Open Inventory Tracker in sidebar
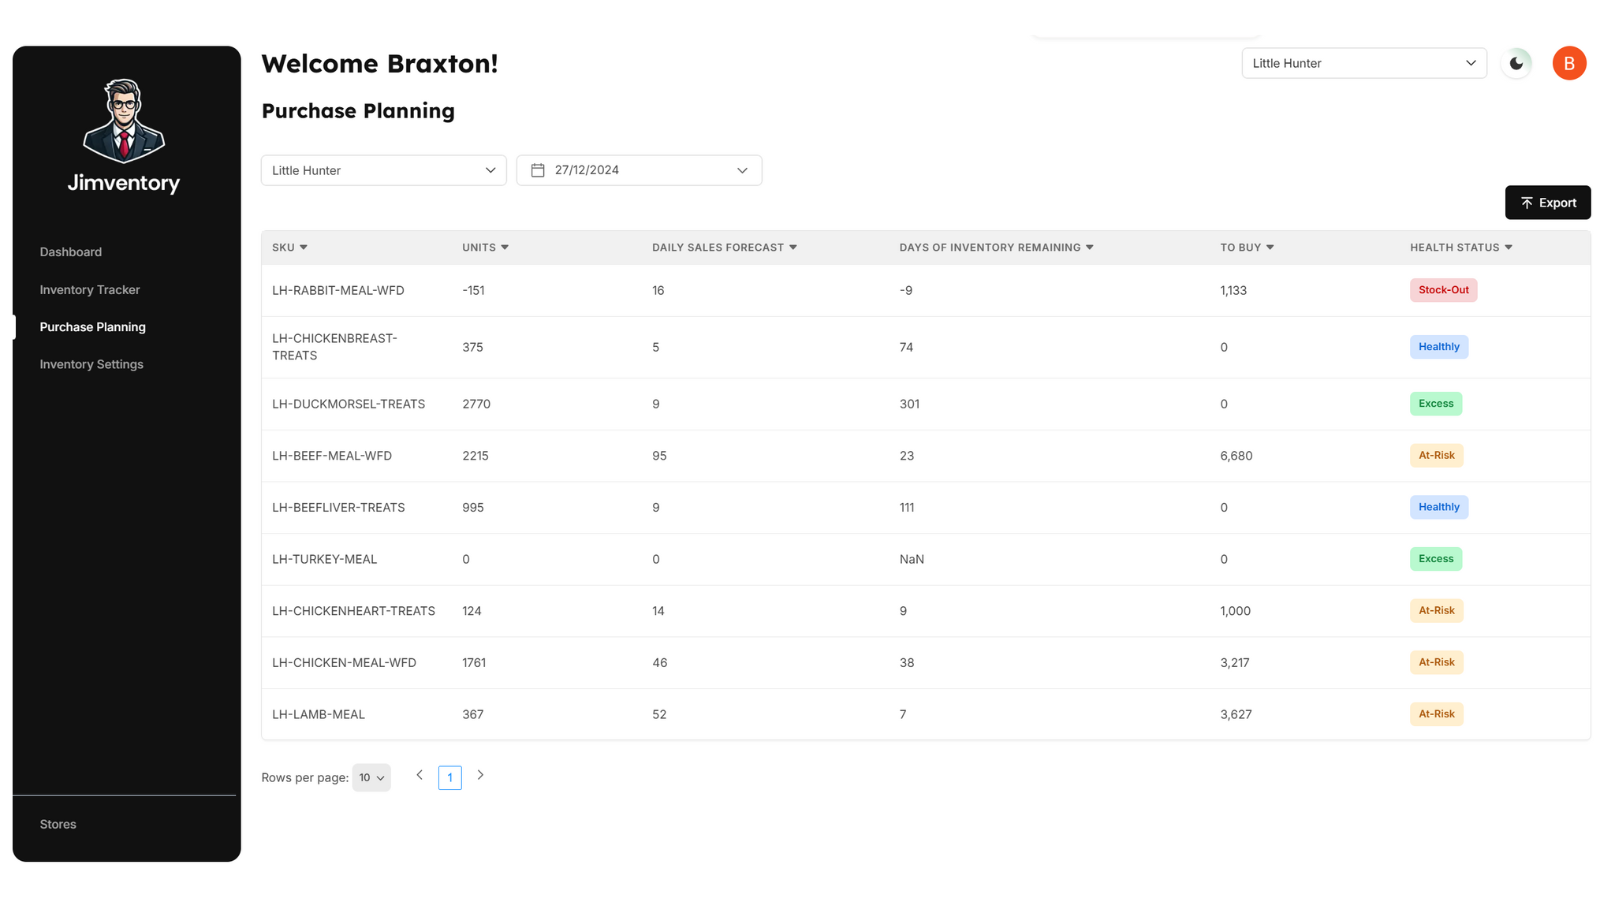 pos(90,290)
